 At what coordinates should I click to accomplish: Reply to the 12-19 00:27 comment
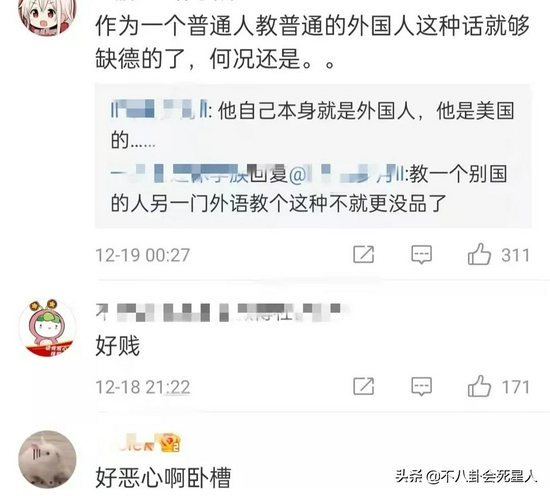coord(421,254)
